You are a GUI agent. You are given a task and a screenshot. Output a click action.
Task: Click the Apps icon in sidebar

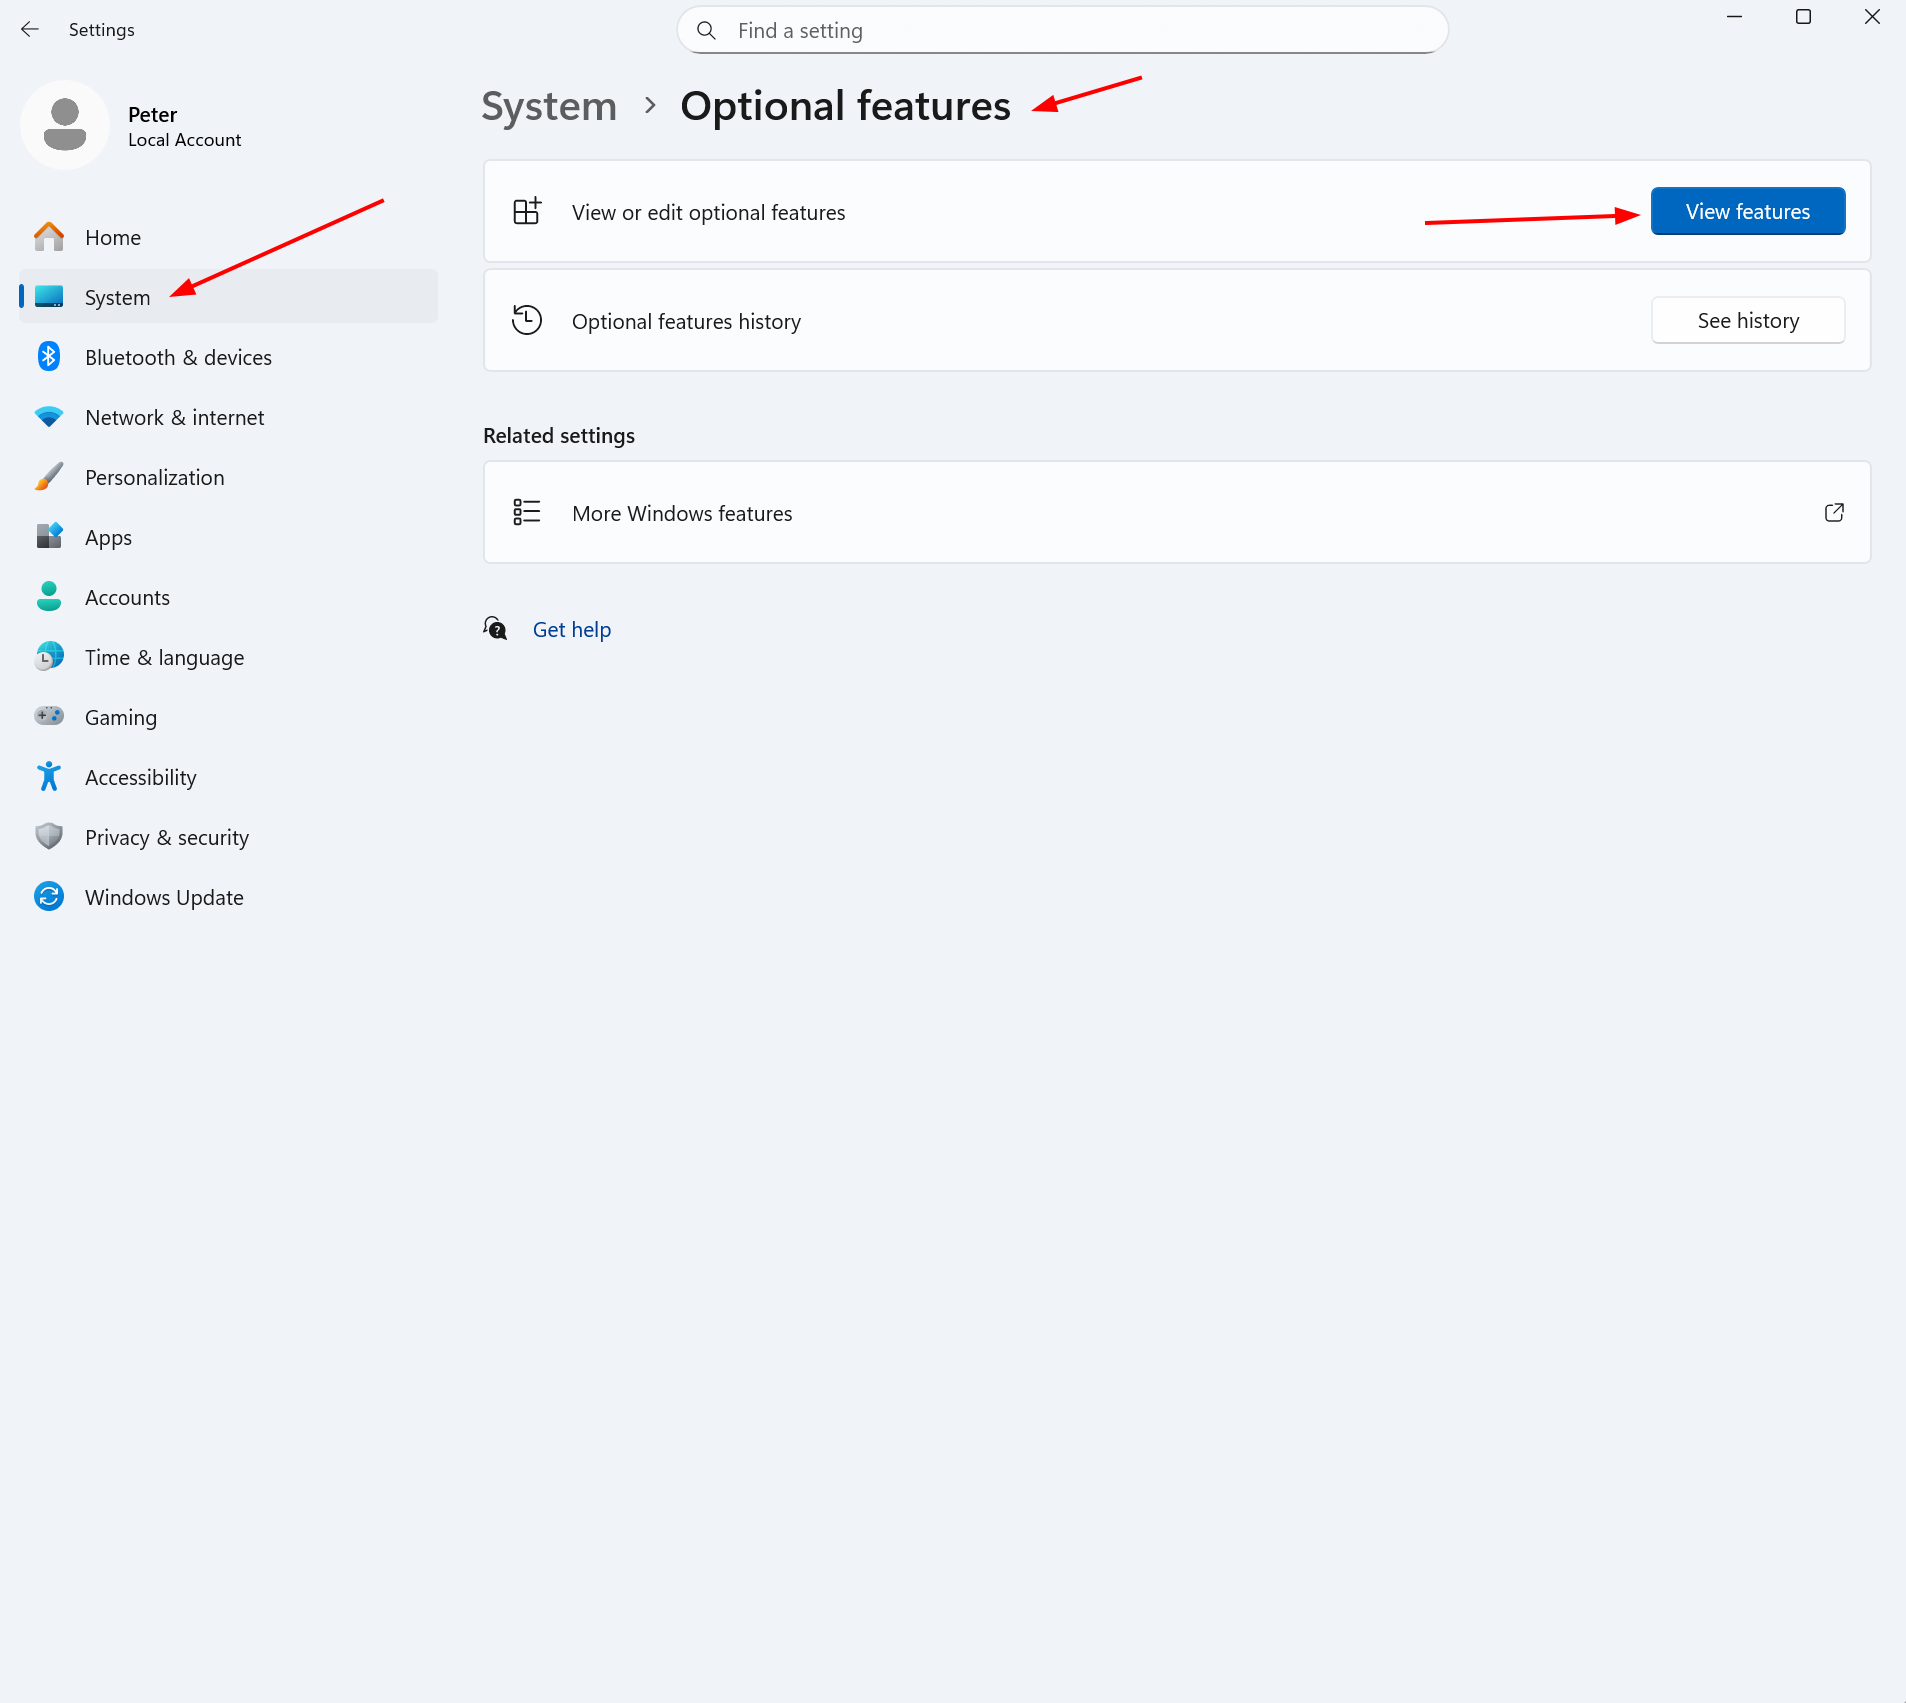coord(49,537)
